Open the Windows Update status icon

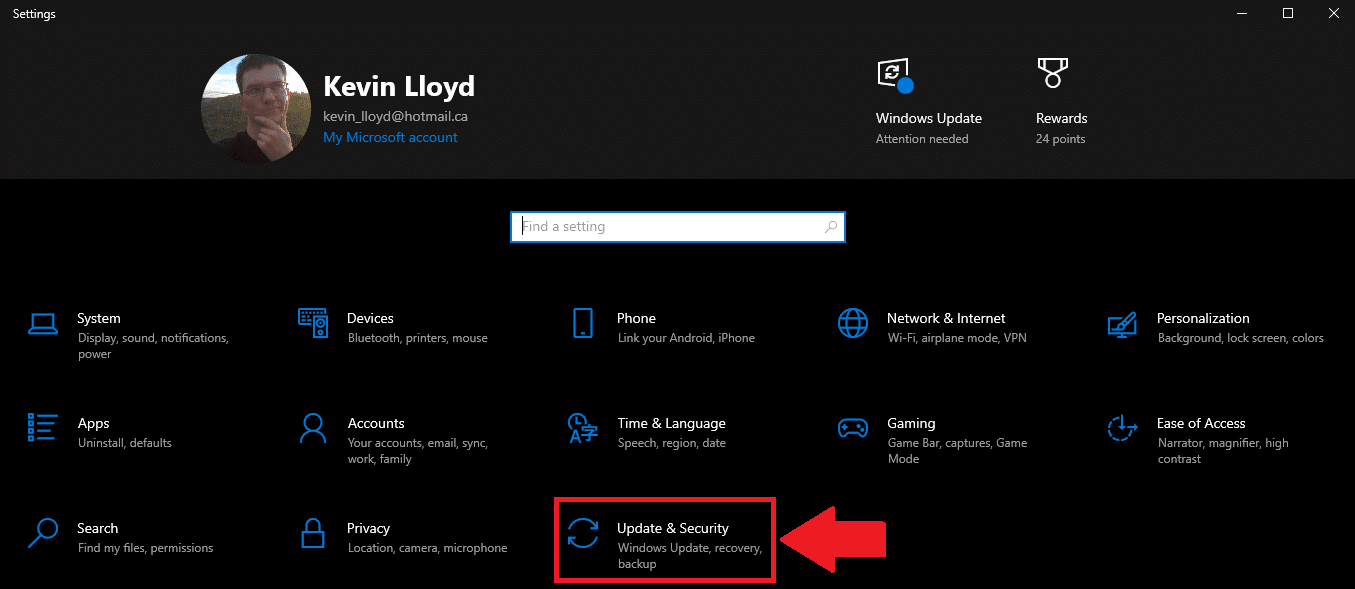(895, 75)
